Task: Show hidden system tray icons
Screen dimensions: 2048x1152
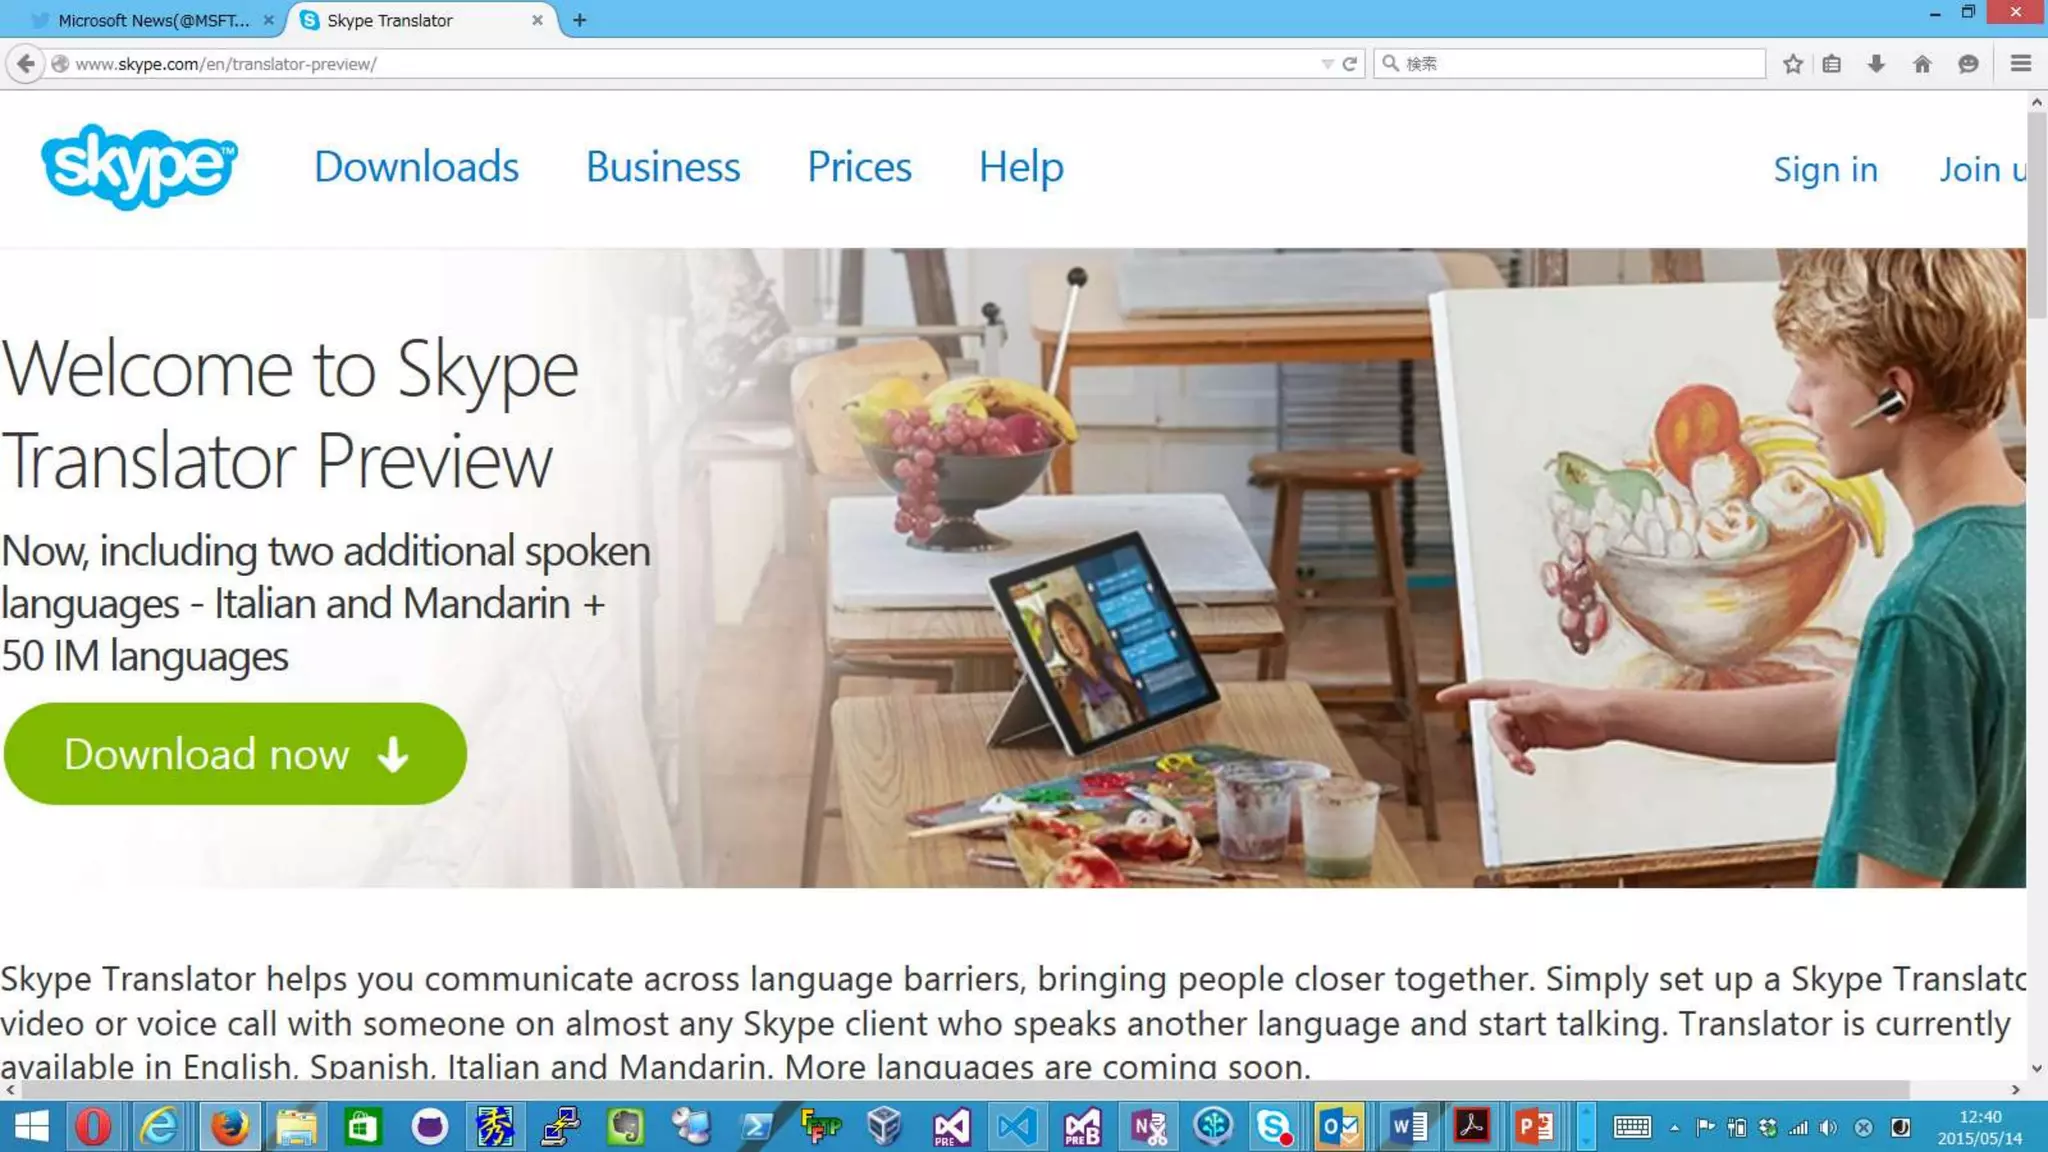Action: pos(1674,1128)
